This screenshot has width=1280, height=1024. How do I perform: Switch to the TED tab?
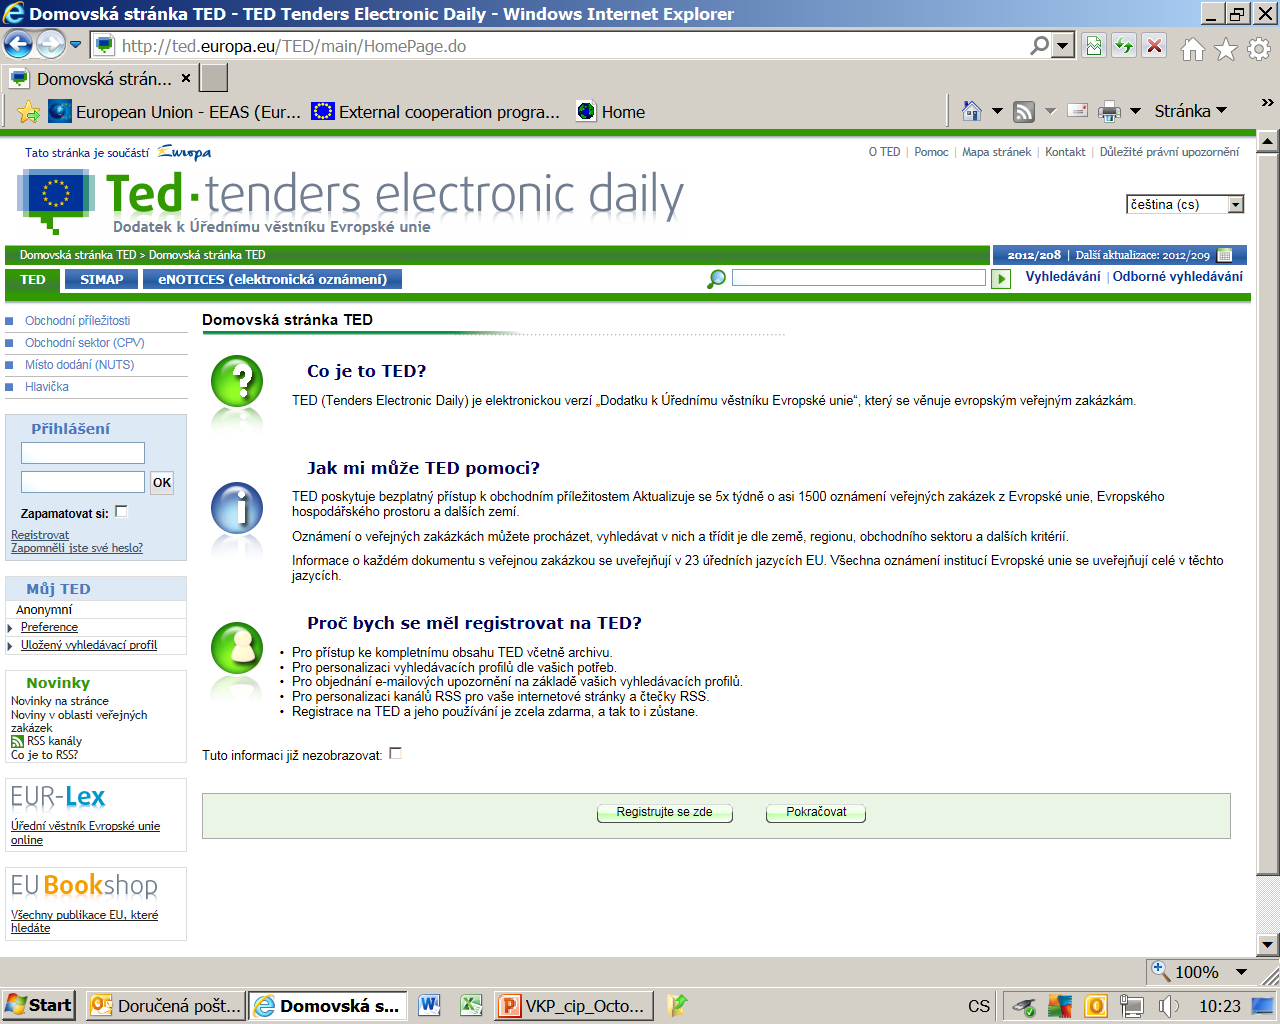(x=33, y=280)
